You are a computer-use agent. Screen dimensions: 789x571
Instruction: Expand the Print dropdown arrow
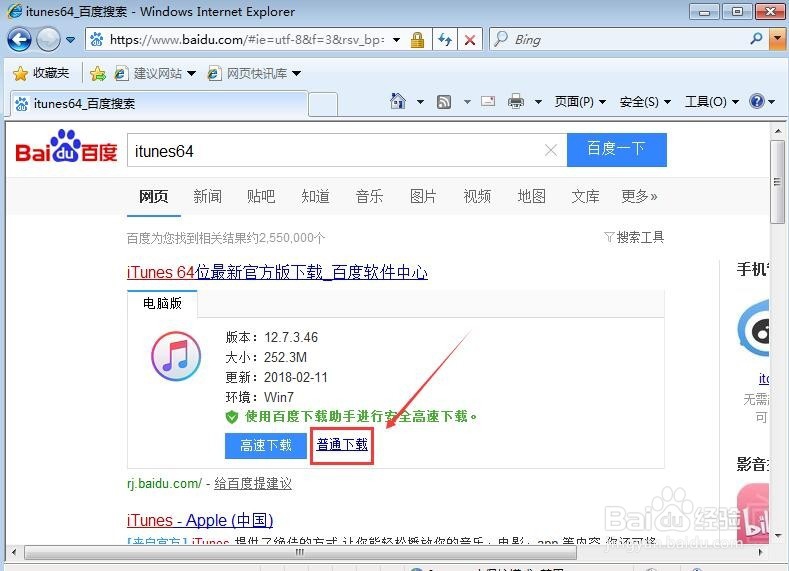point(538,102)
